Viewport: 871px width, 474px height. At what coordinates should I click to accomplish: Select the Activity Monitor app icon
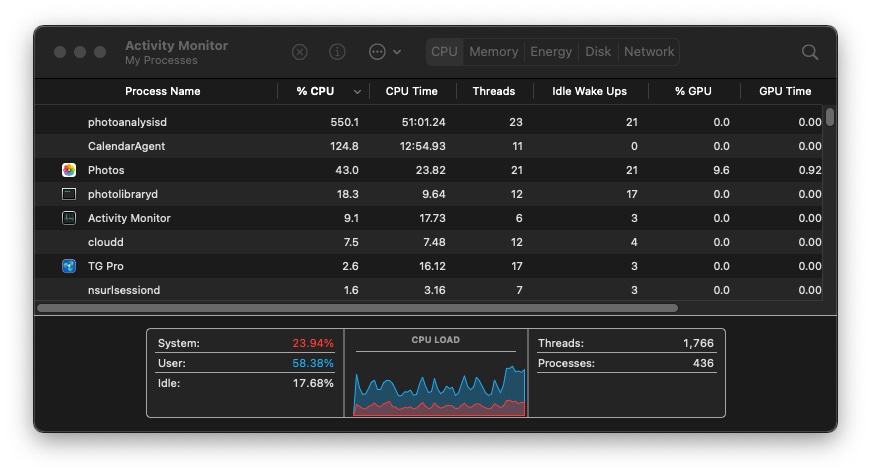[69, 218]
